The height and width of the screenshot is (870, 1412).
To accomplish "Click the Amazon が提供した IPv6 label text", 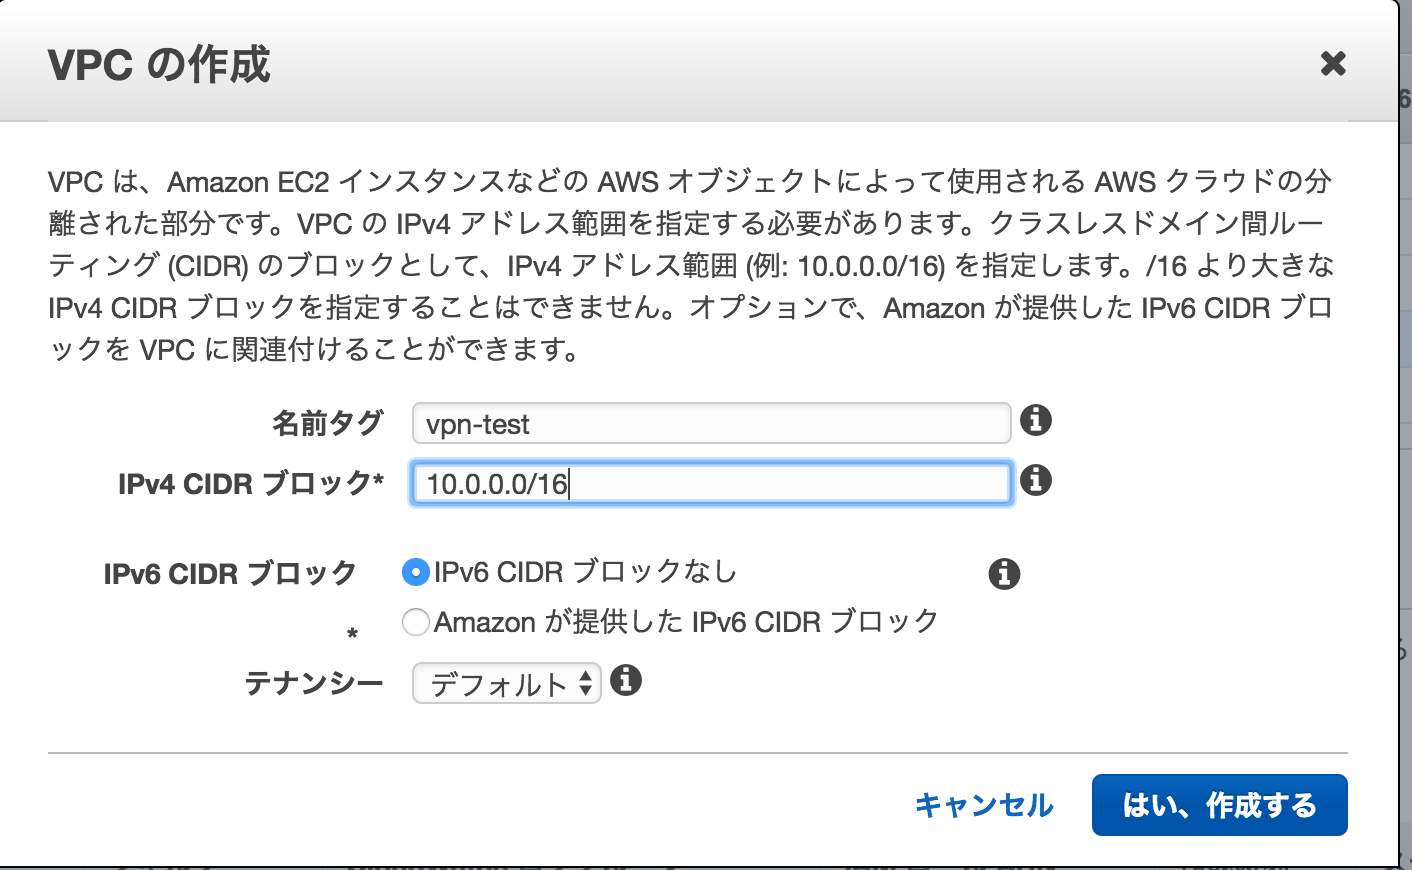I will 686,622.
